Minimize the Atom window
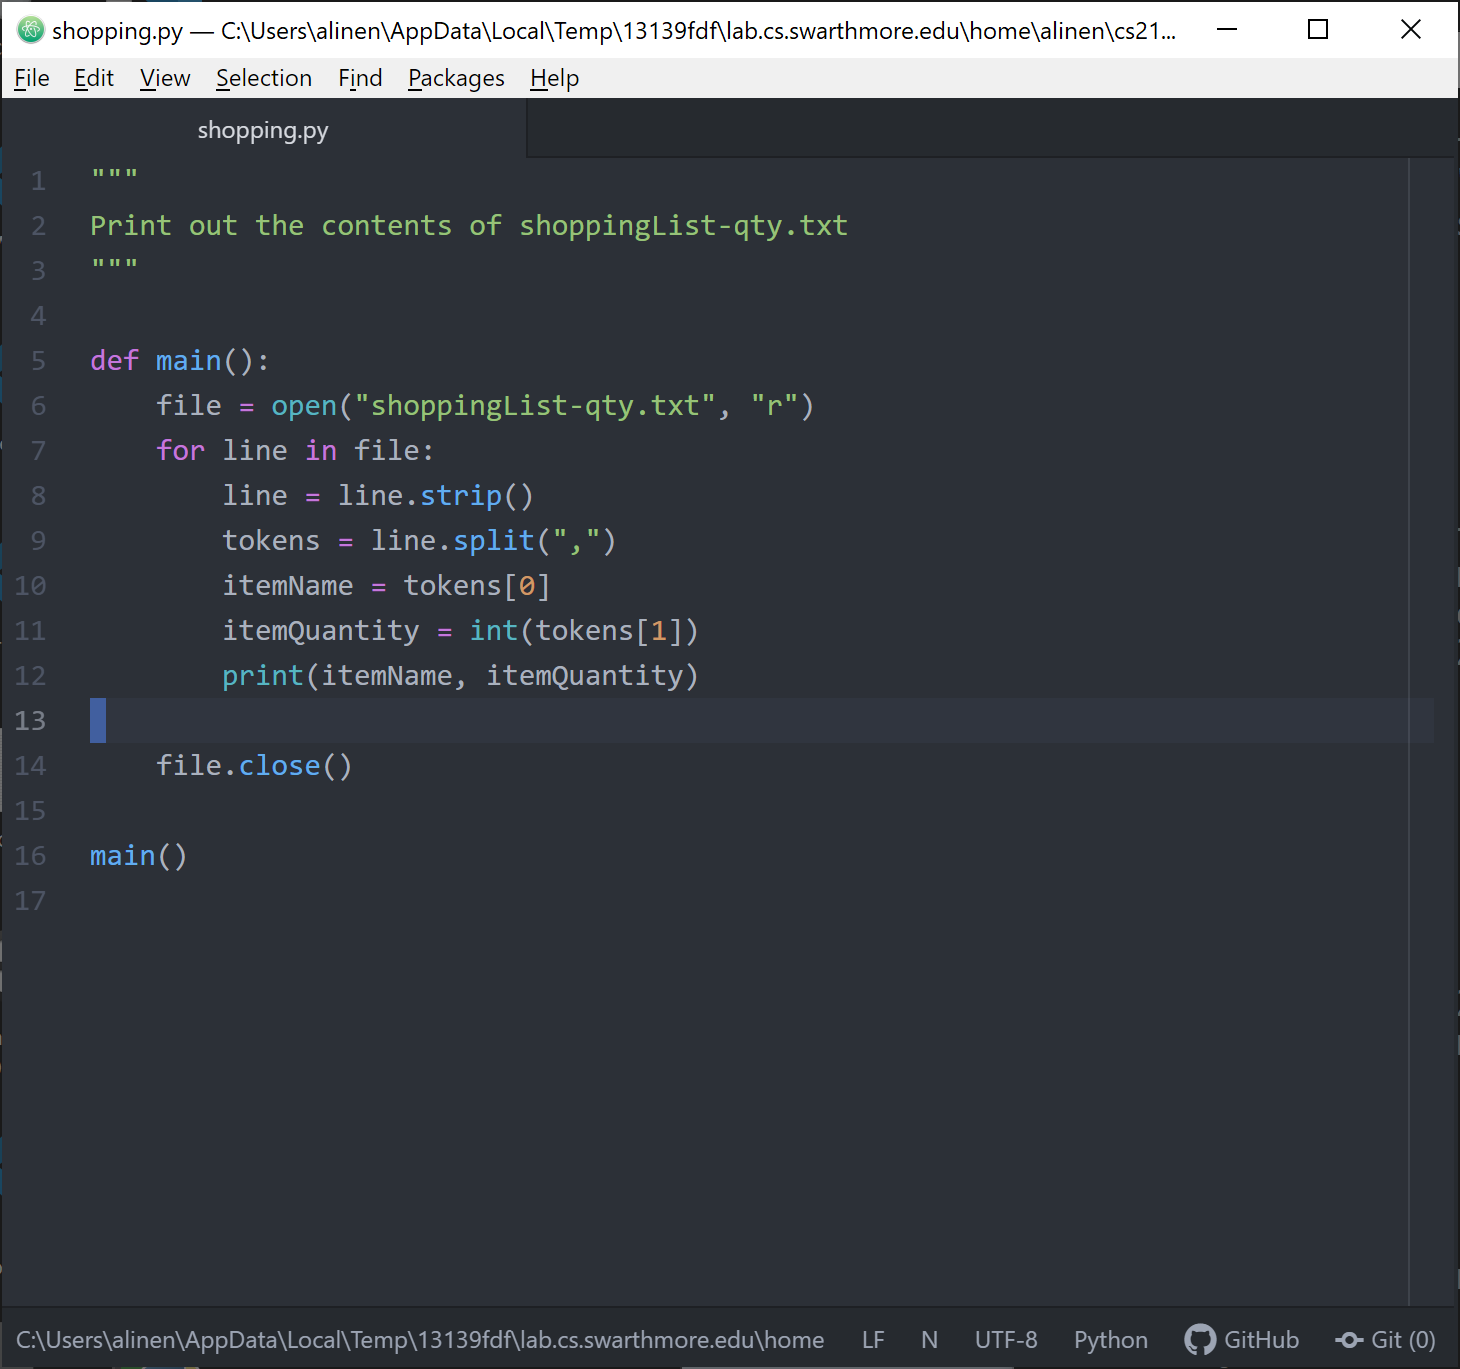The height and width of the screenshot is (1369, 1460). [1227, 30]
